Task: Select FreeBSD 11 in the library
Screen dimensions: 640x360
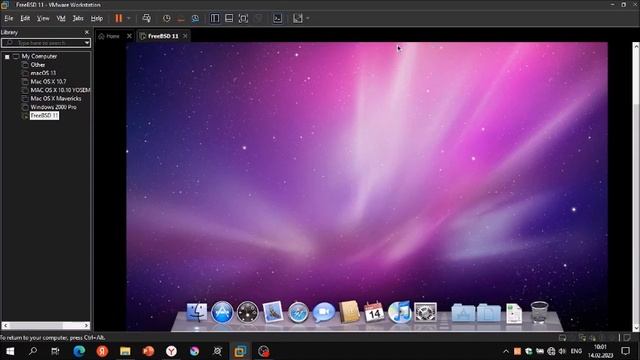Action: [x=44, y=116]
